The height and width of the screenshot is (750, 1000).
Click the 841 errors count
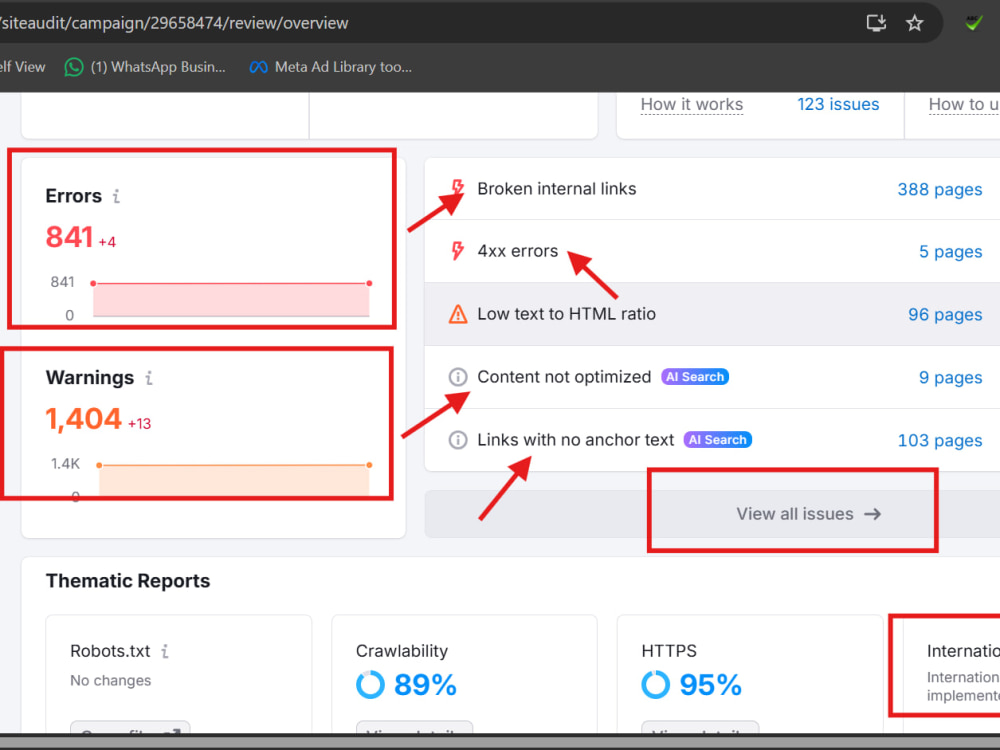(x=70, y=237)
